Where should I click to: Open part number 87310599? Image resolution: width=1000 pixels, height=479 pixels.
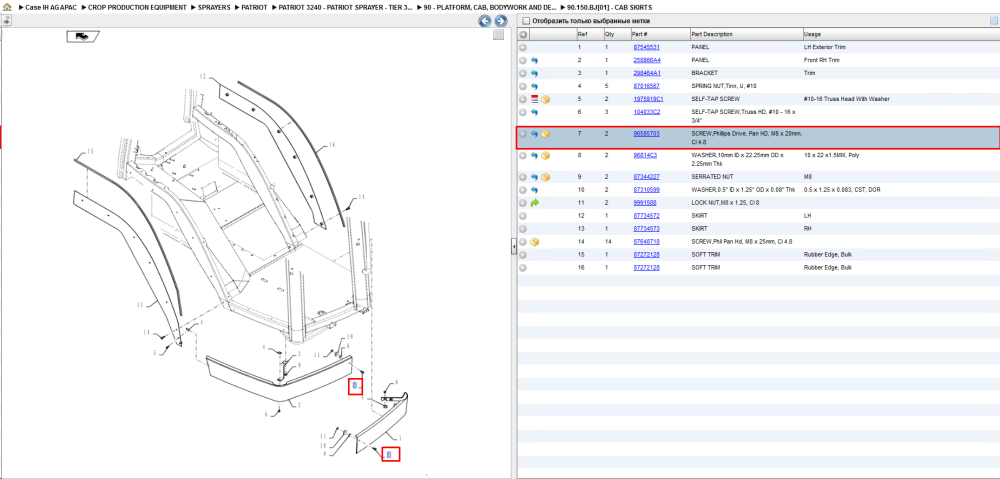[646, 190]
